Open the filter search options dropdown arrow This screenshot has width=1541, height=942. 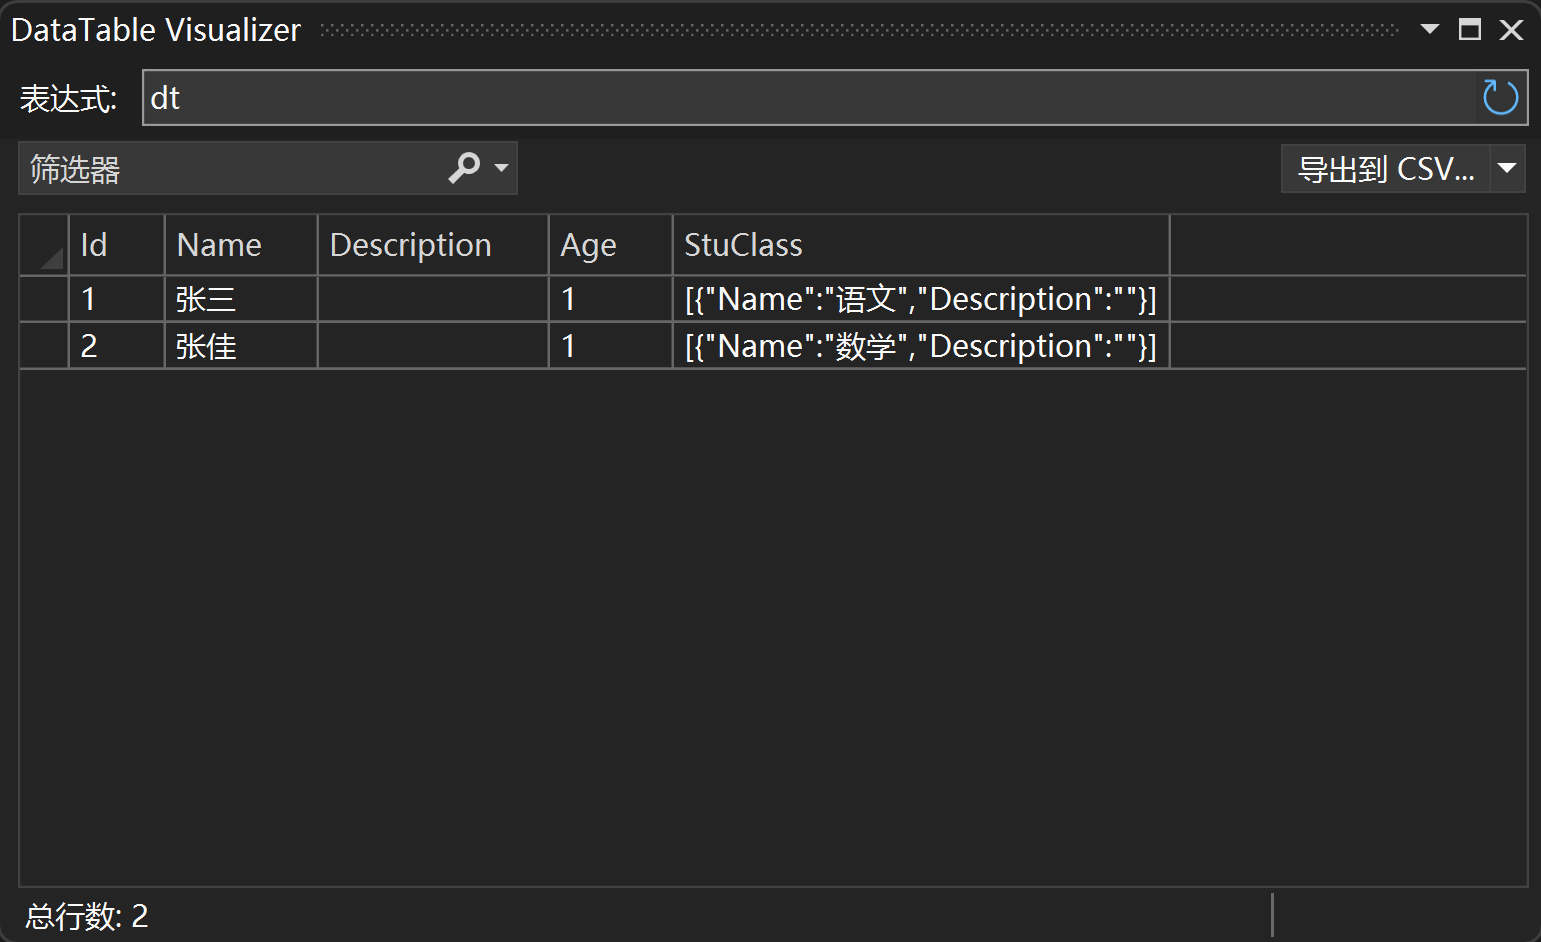click(x=502, y=168)
